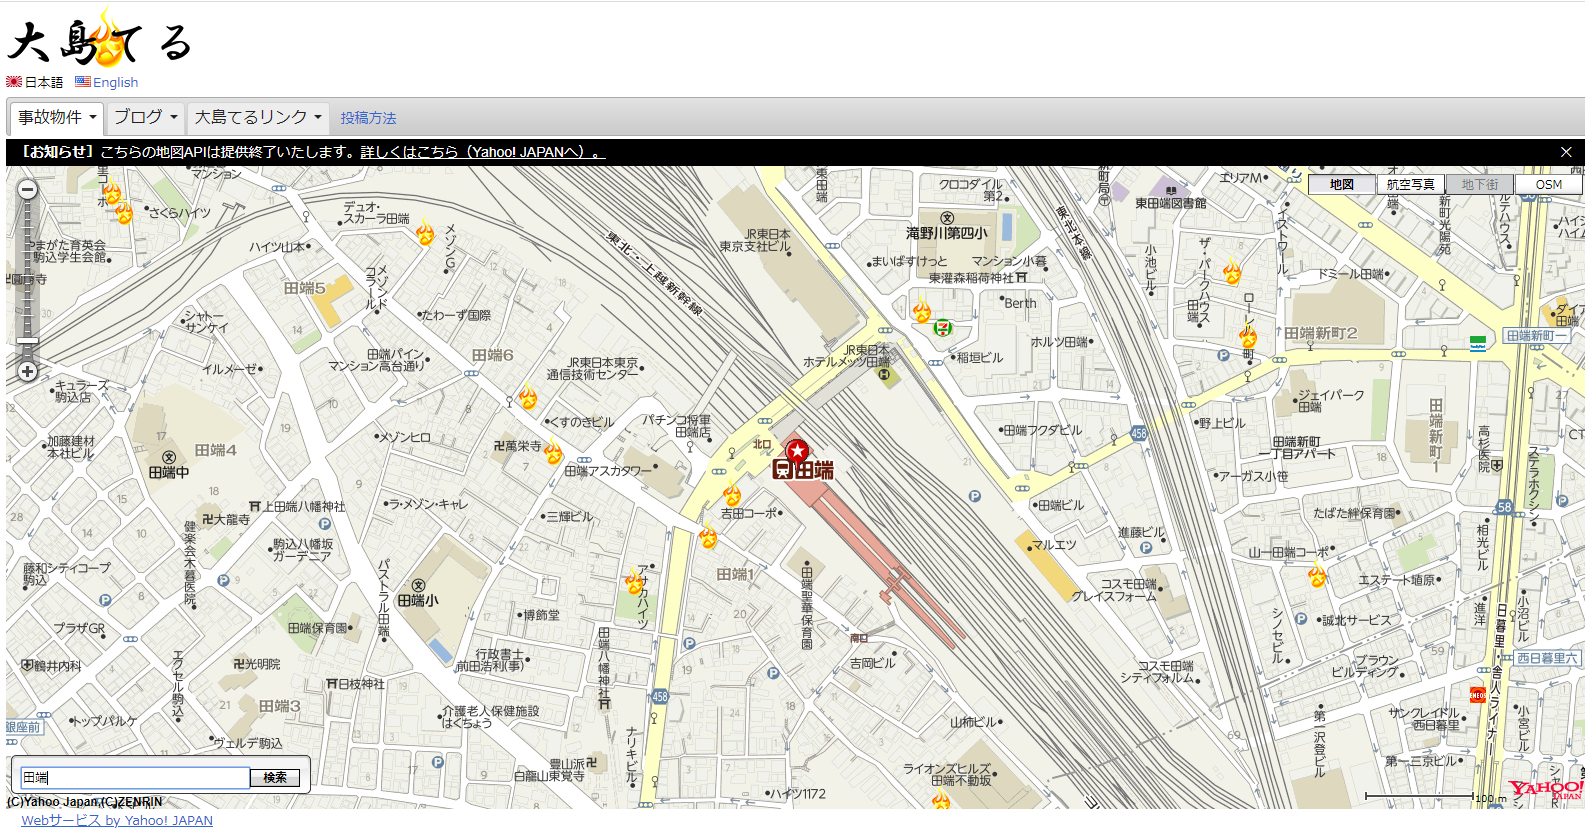Viewport: 1585px width, 837px height.
Task: Switch map to 航空写真 aerial view
Action: (x=1410, y=185)
